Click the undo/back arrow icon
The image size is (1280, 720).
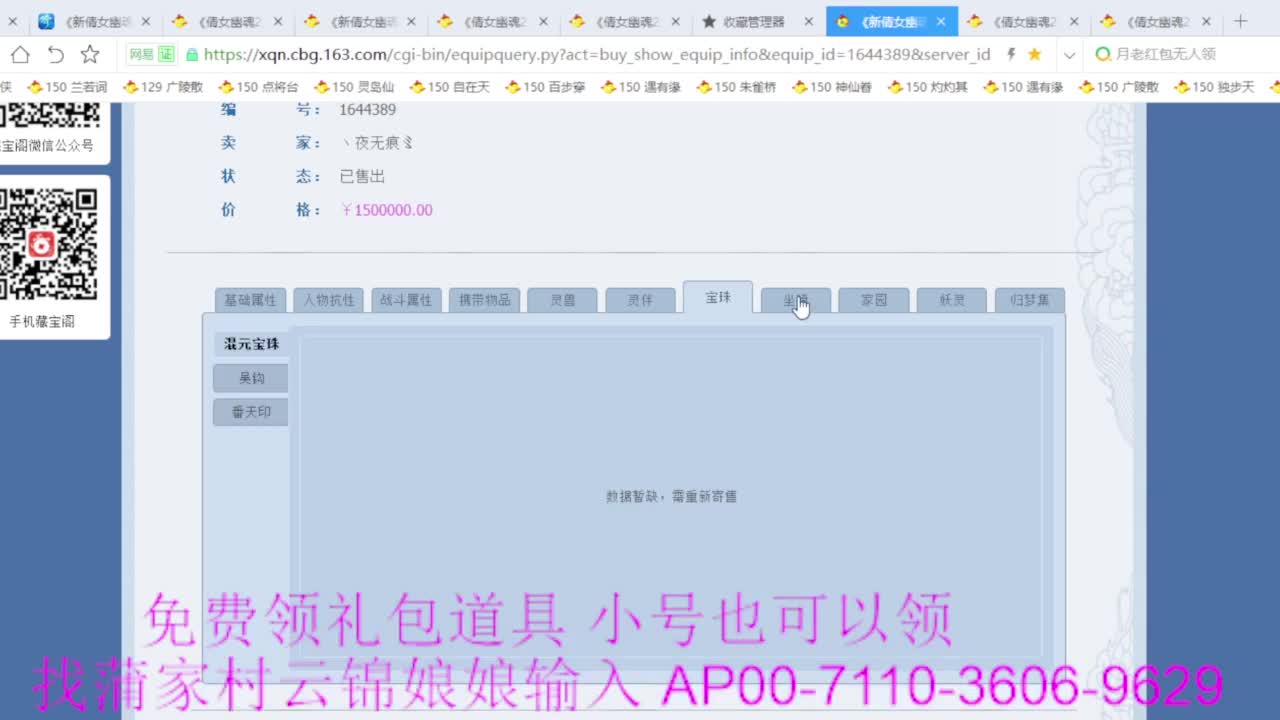56,55
